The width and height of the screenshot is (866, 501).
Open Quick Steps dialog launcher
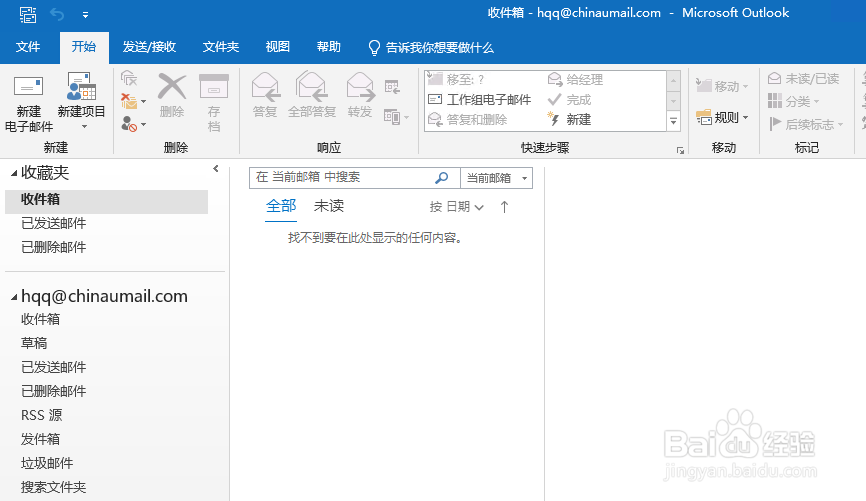pyautogui.click(x=680, y=150)
